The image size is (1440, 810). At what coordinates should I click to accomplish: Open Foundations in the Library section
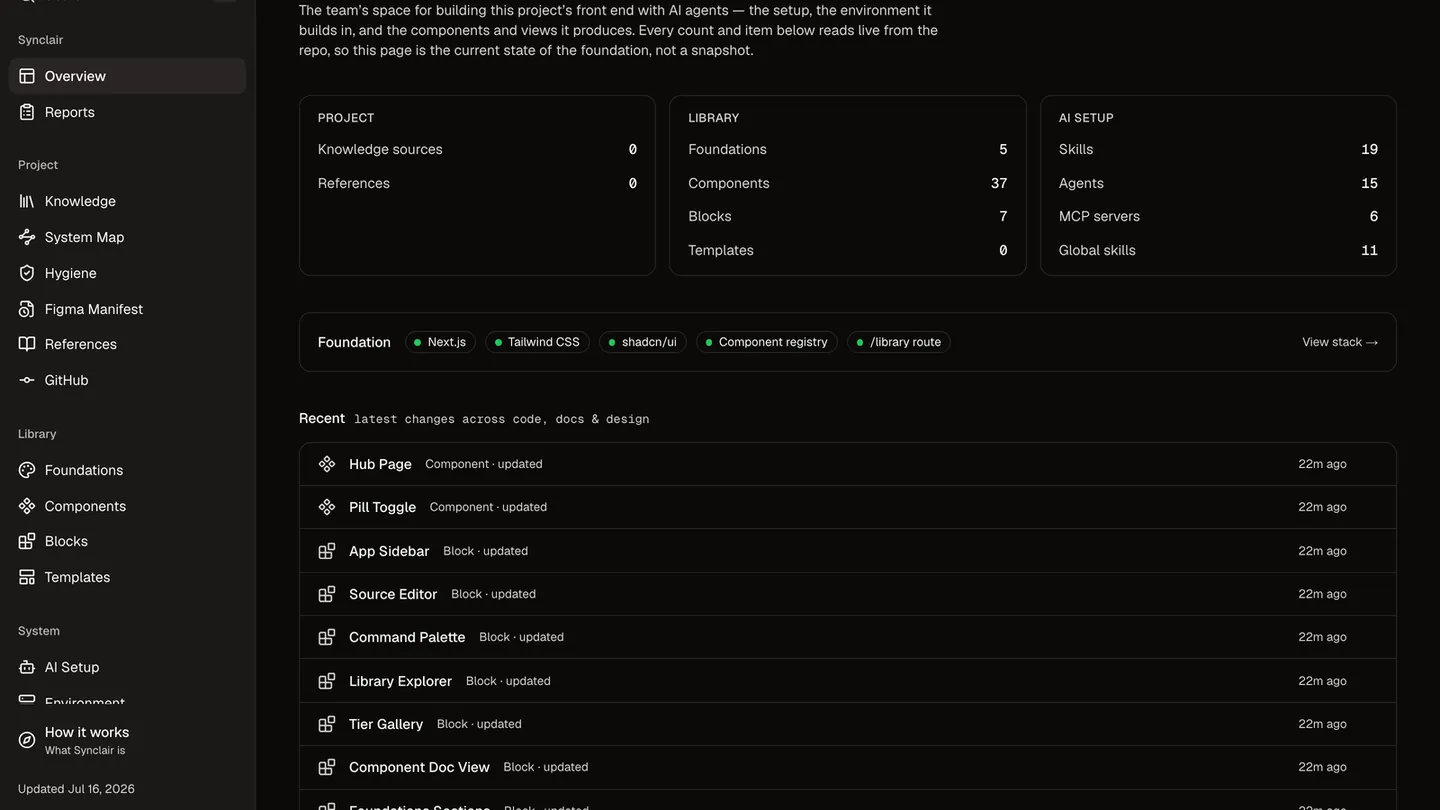127,470
